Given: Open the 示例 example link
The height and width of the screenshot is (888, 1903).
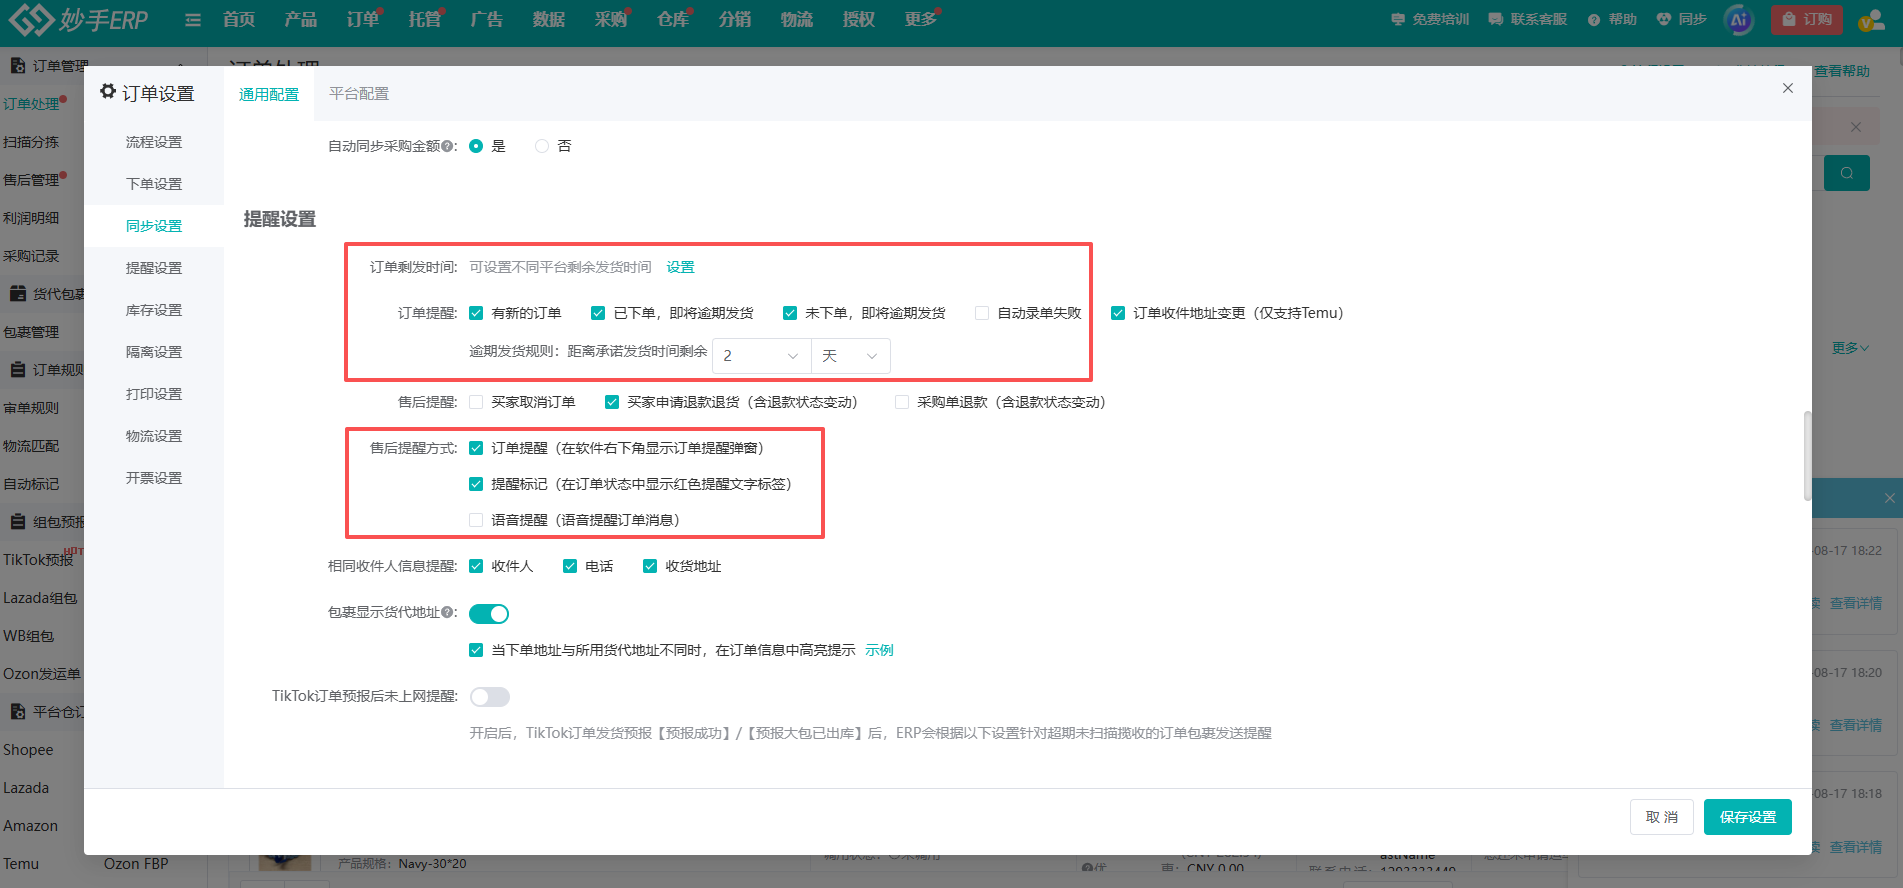Looking at the screenshot, I should [x=879, y=650].
